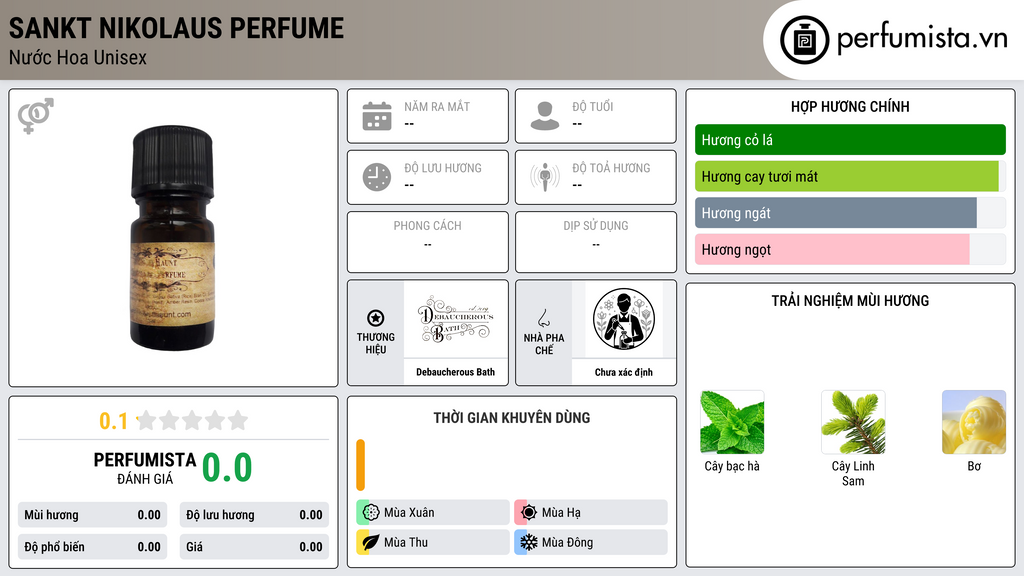Click the Giá 0.00 score row
This screenshot has height=576, width=1024.
(254, 547)
